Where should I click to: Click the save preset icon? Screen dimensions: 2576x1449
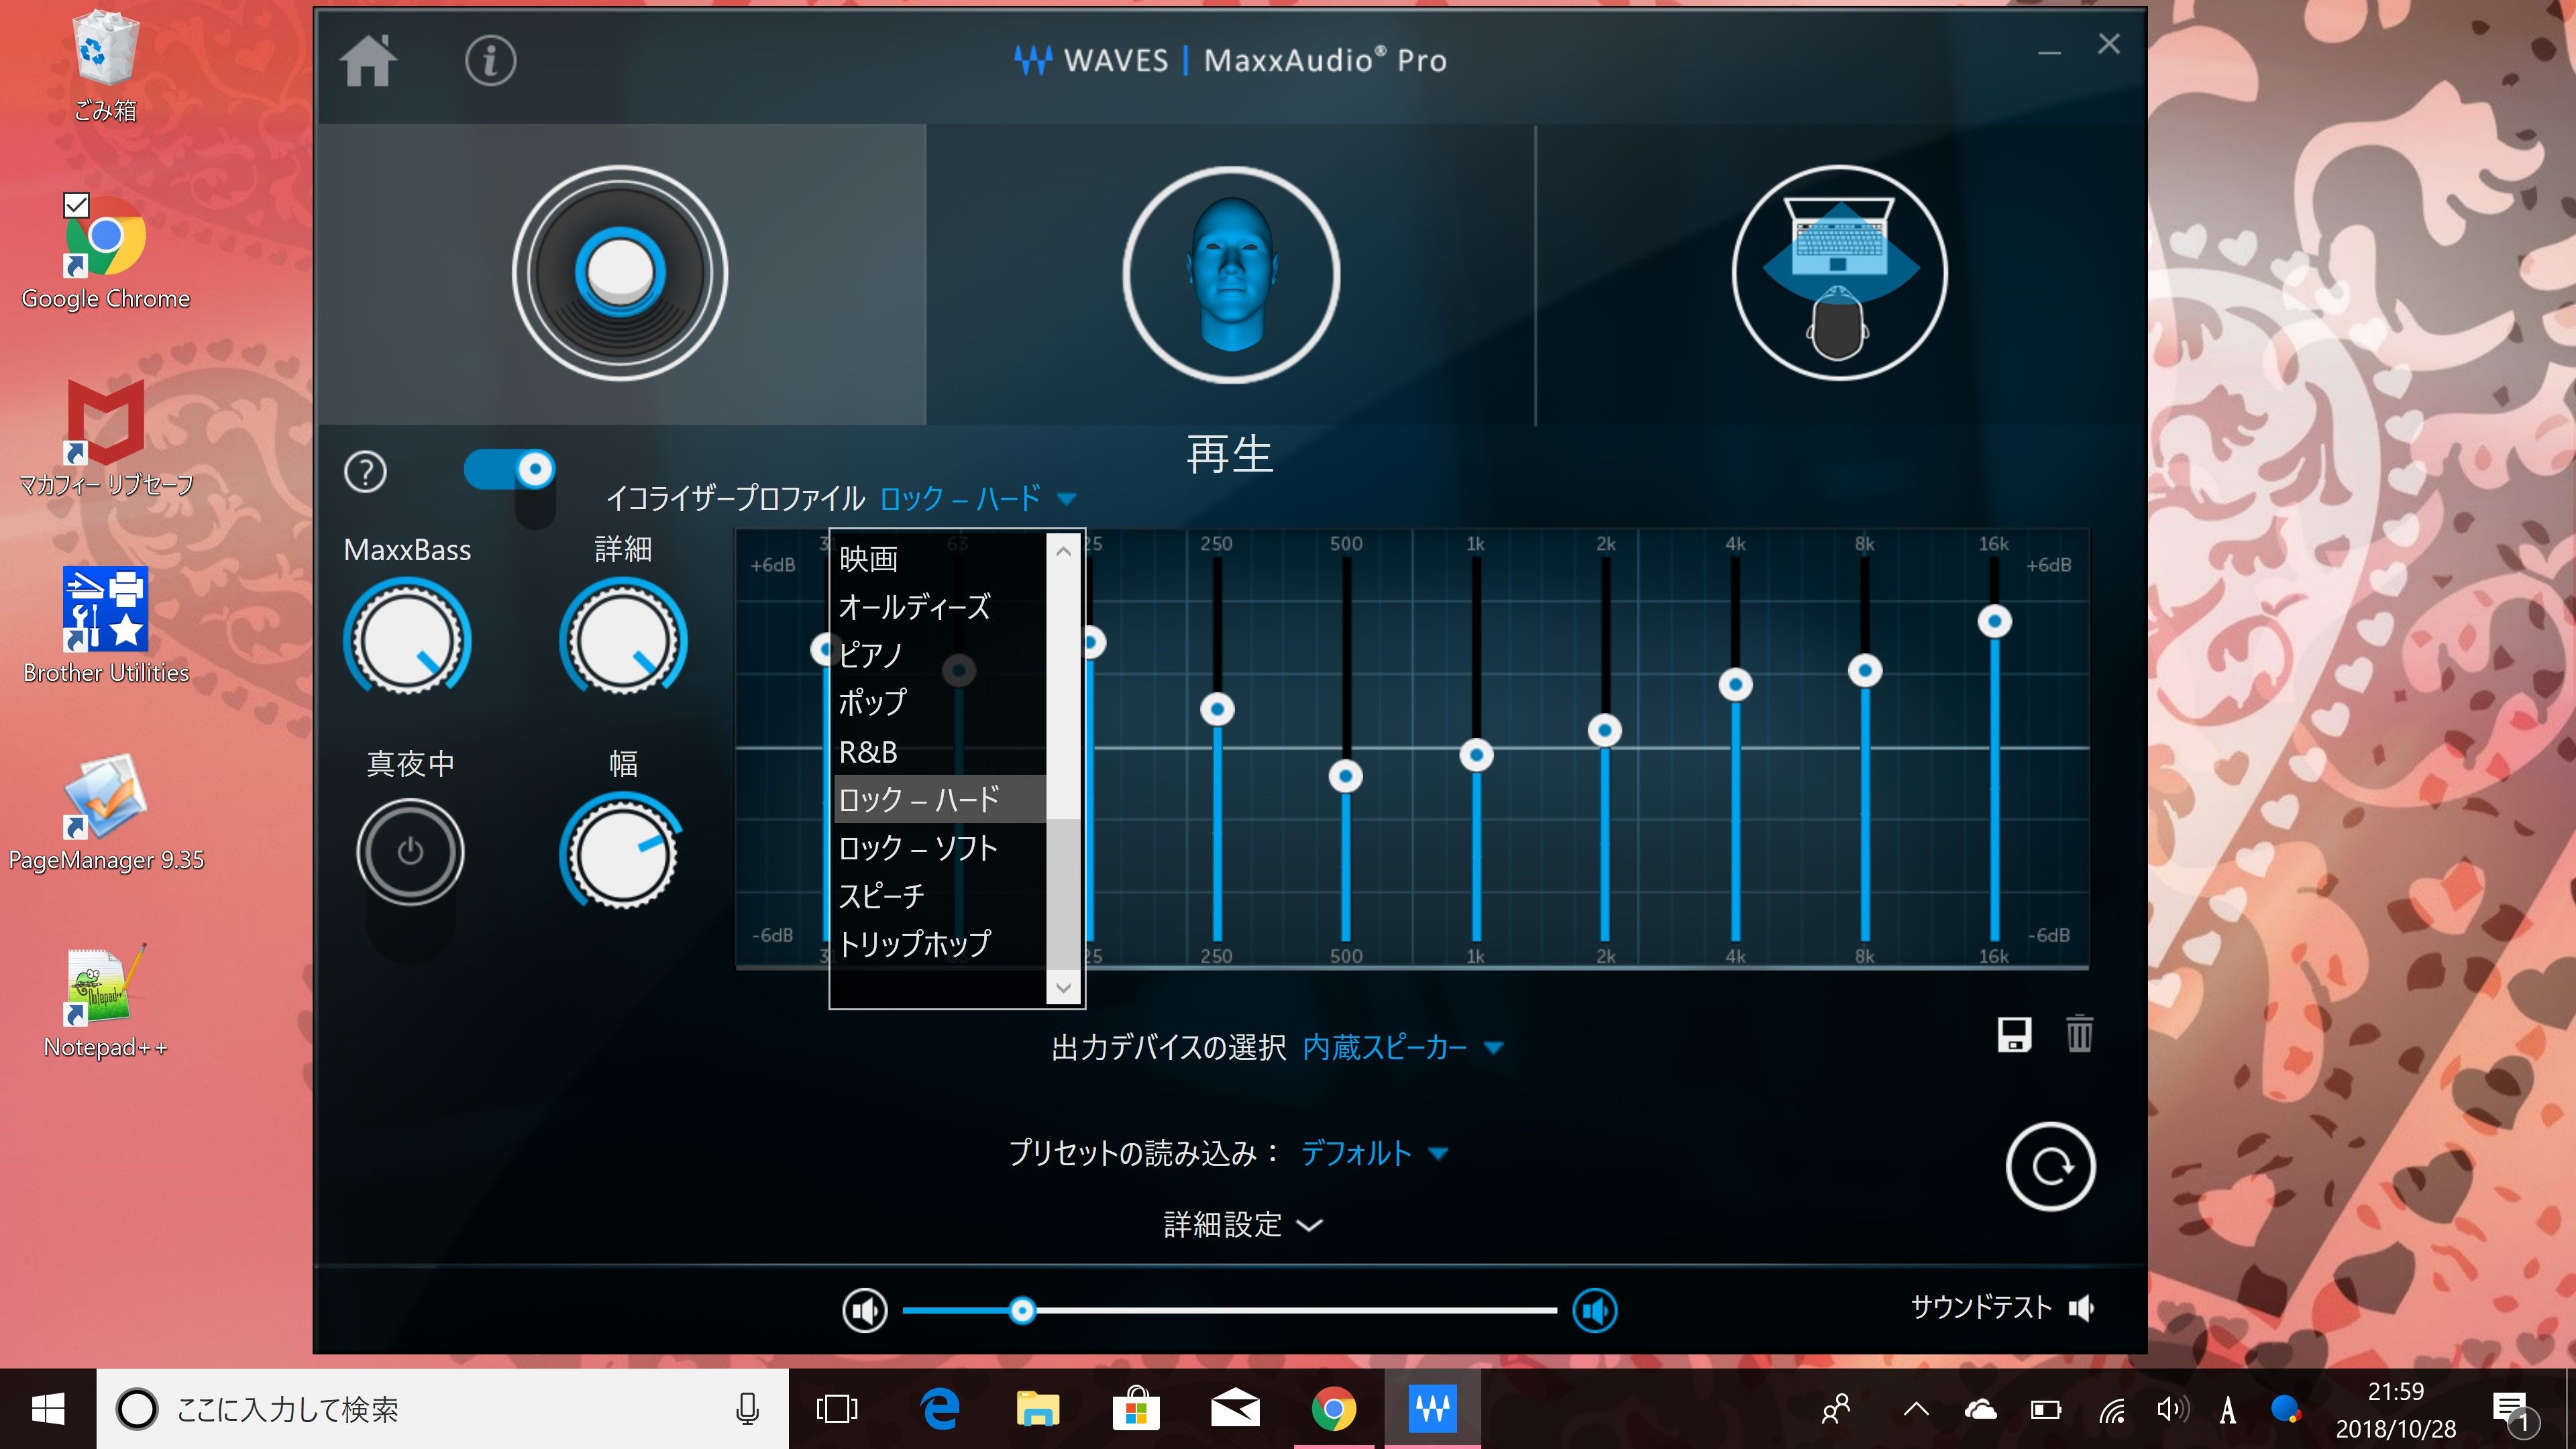point(2013,1035)
